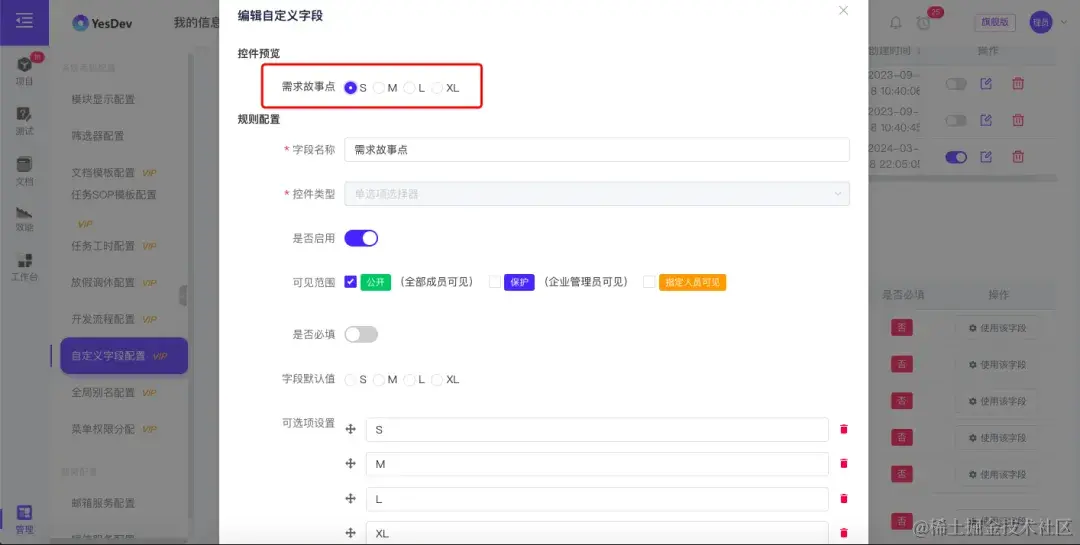Delete the field created at 10:40:06
Image resolution: width=1080 pixels, height=545 pixels.
click(1017, 83)
